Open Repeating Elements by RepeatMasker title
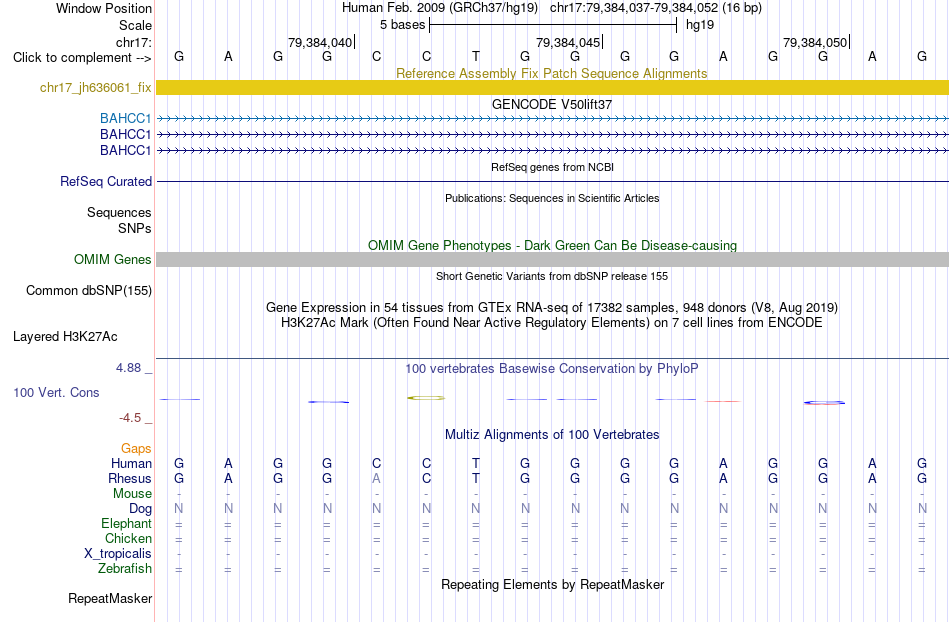The image size is (950, 622). pos(553,584)
